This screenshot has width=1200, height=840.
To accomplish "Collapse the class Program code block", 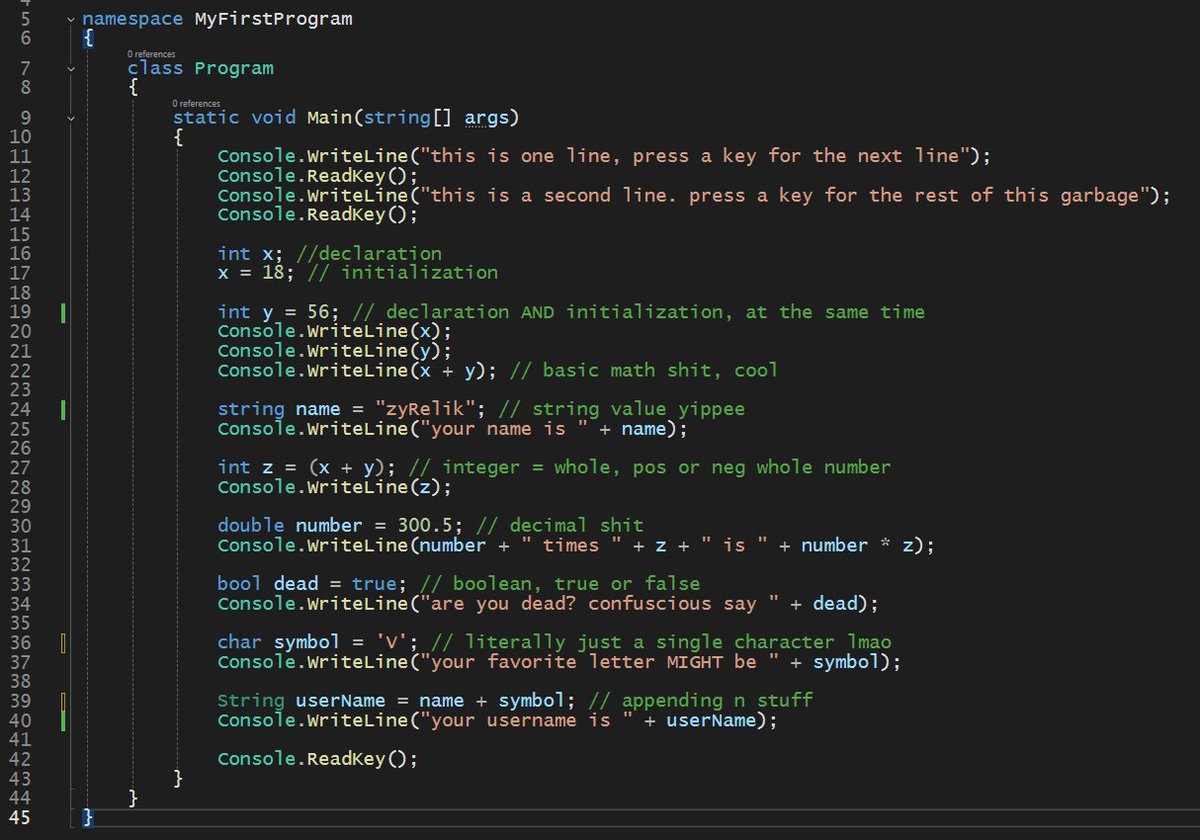I will [70, 69].
